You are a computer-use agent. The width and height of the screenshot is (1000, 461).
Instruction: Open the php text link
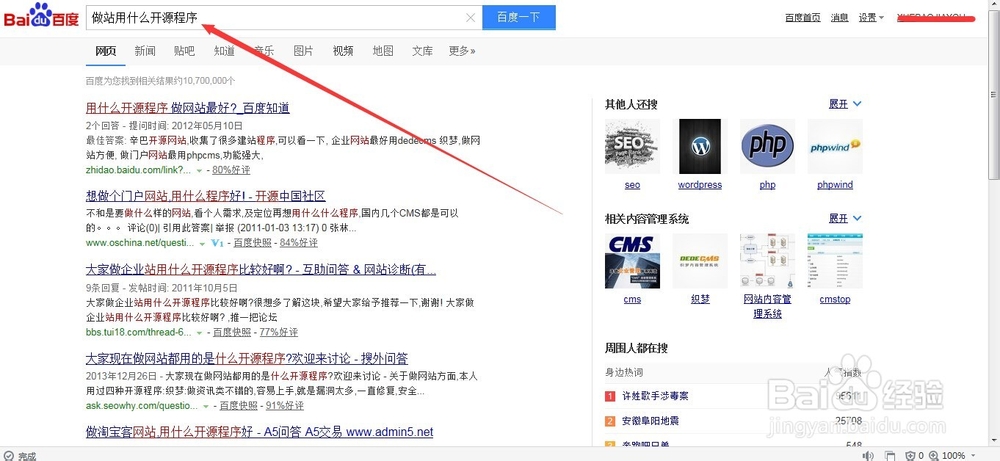click(767, 185)
